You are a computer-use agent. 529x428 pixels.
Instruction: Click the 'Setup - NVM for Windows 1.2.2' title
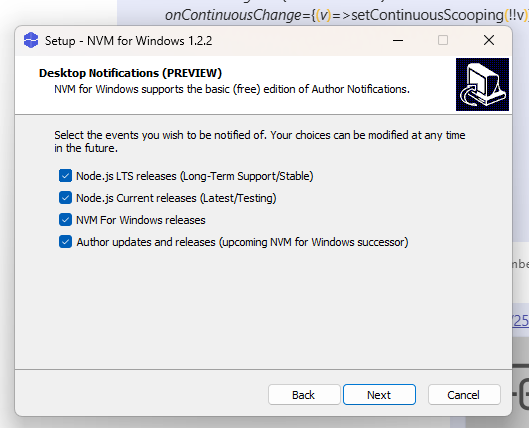(x=129, y=41)
